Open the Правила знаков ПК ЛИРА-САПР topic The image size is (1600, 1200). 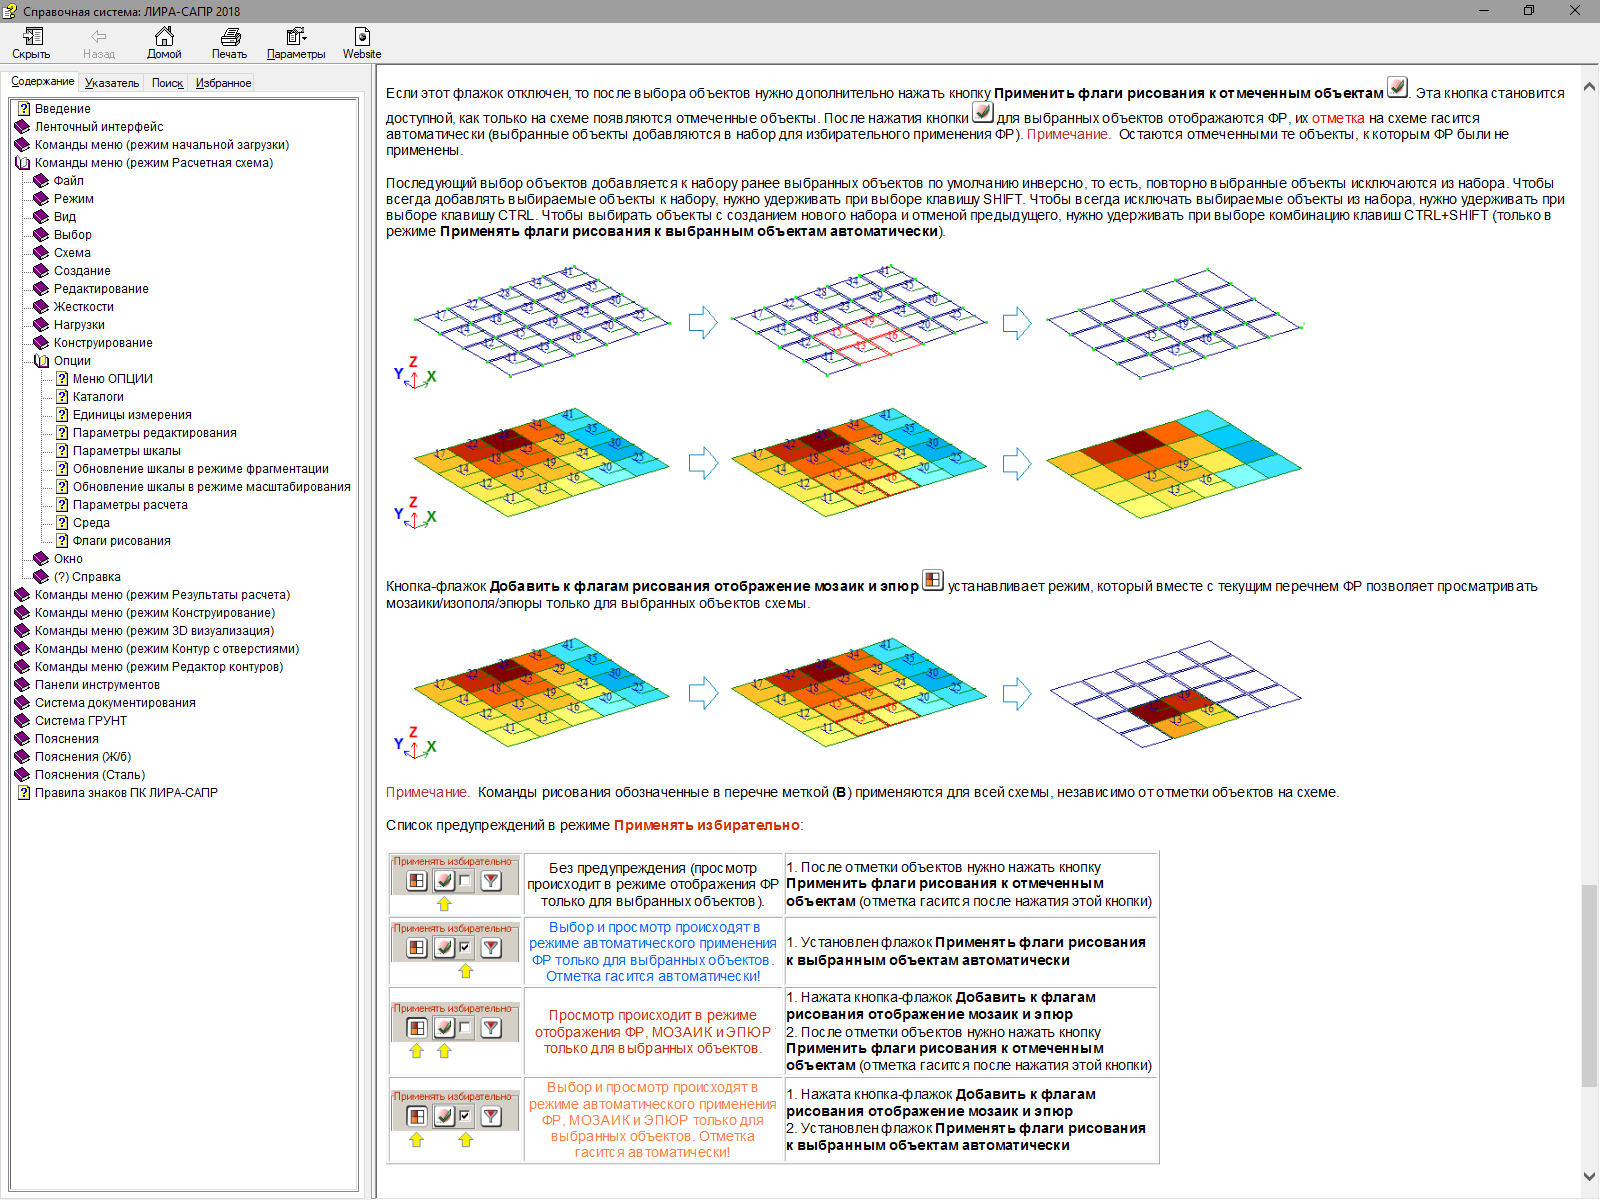(126, 793)
